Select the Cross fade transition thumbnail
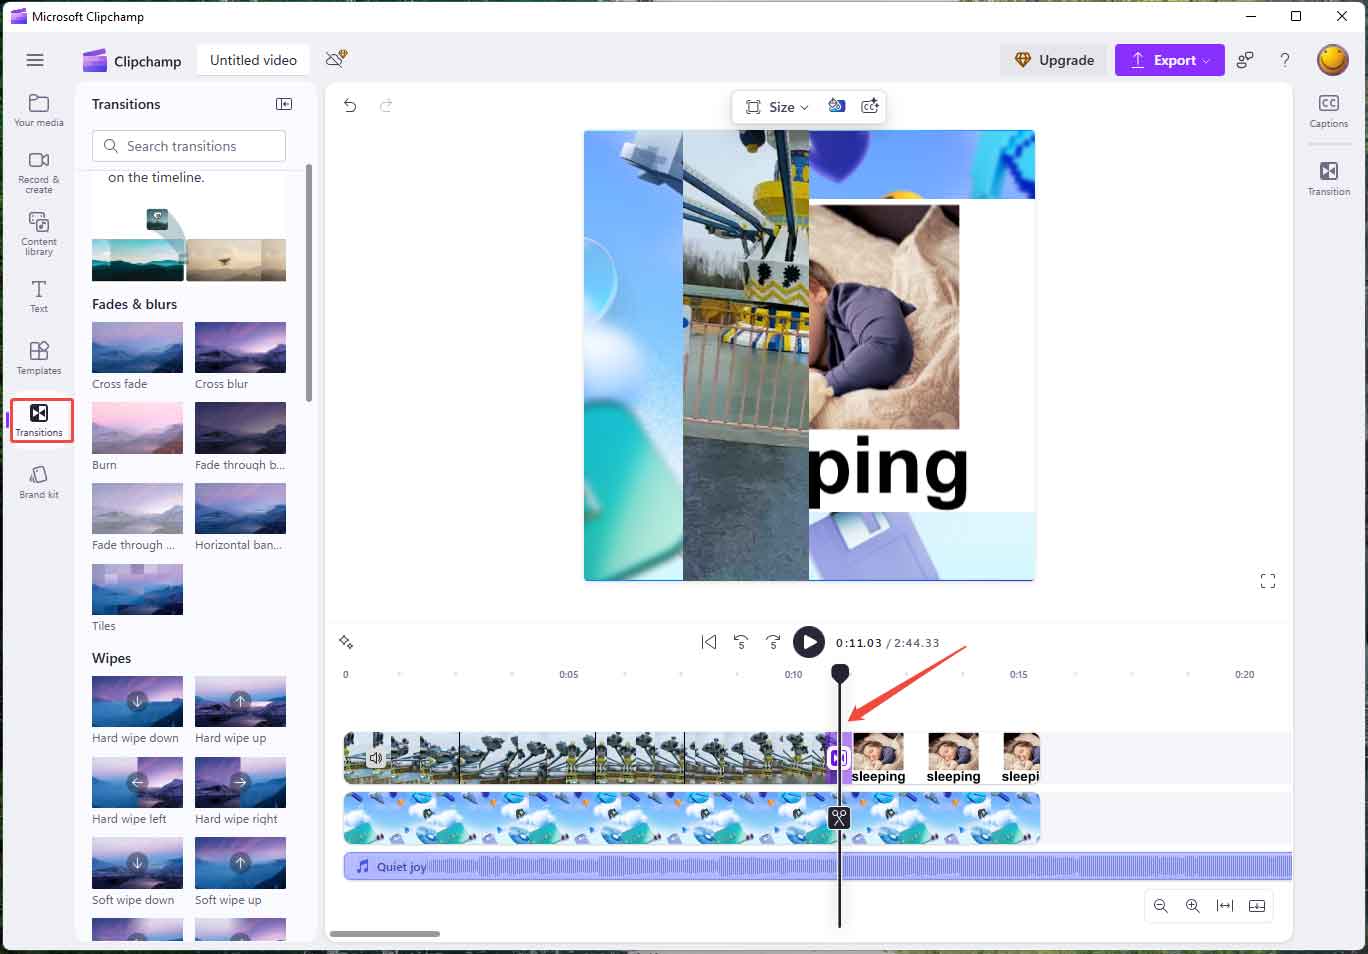1368x954 pixels. [x=136, y=349]
